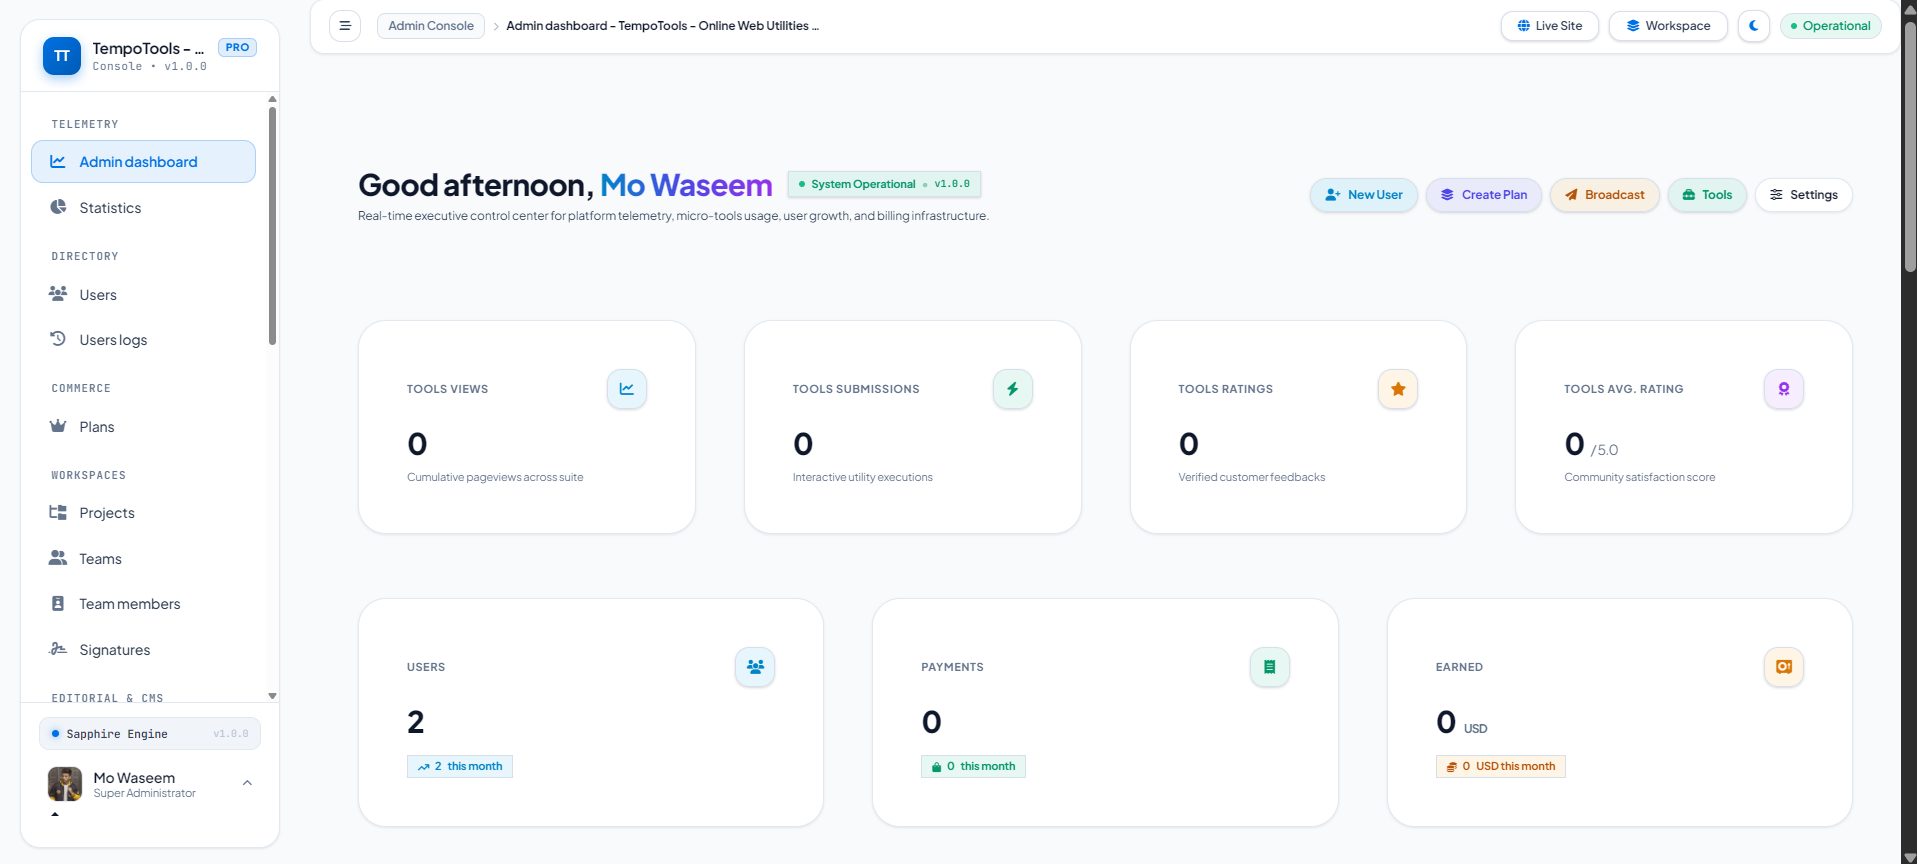
Task: Click the Tools Submissions lightning bolt icon
Action: pyautogui.click(x=1013, y=389)
